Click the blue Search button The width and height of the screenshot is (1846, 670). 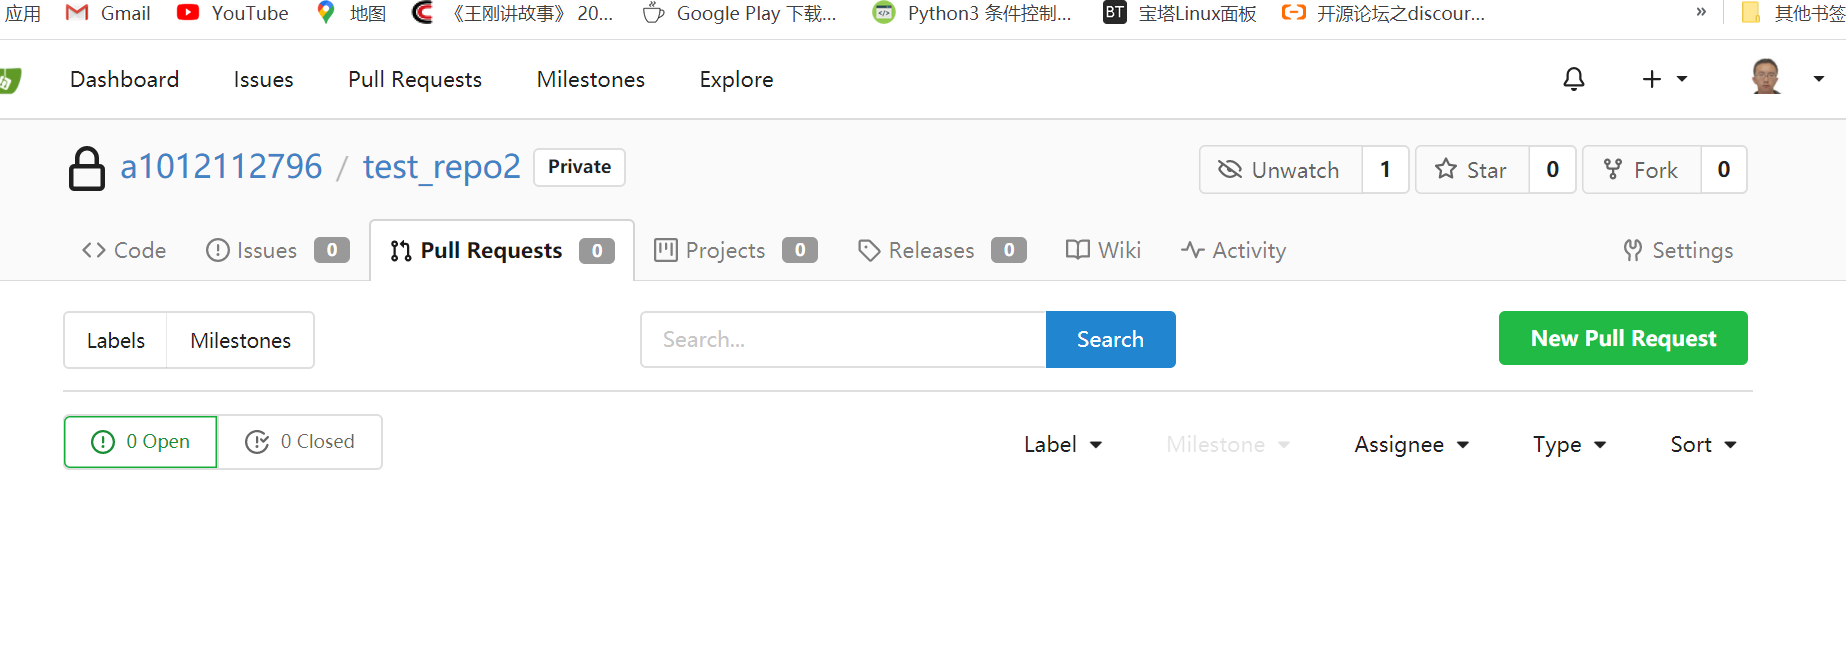click(1110, 339)
